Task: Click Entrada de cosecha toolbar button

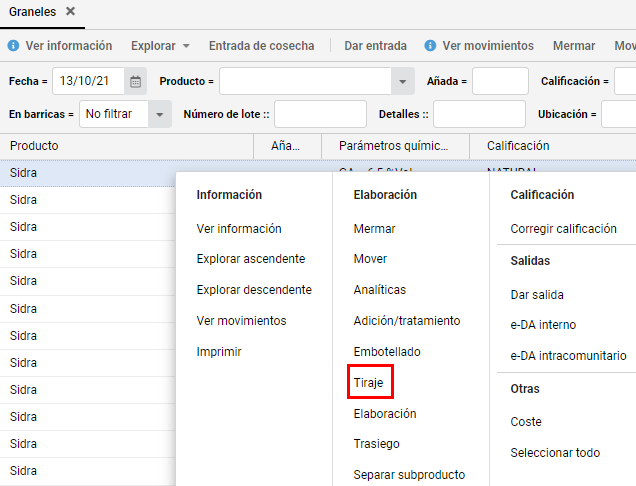Action: (262, 46)
